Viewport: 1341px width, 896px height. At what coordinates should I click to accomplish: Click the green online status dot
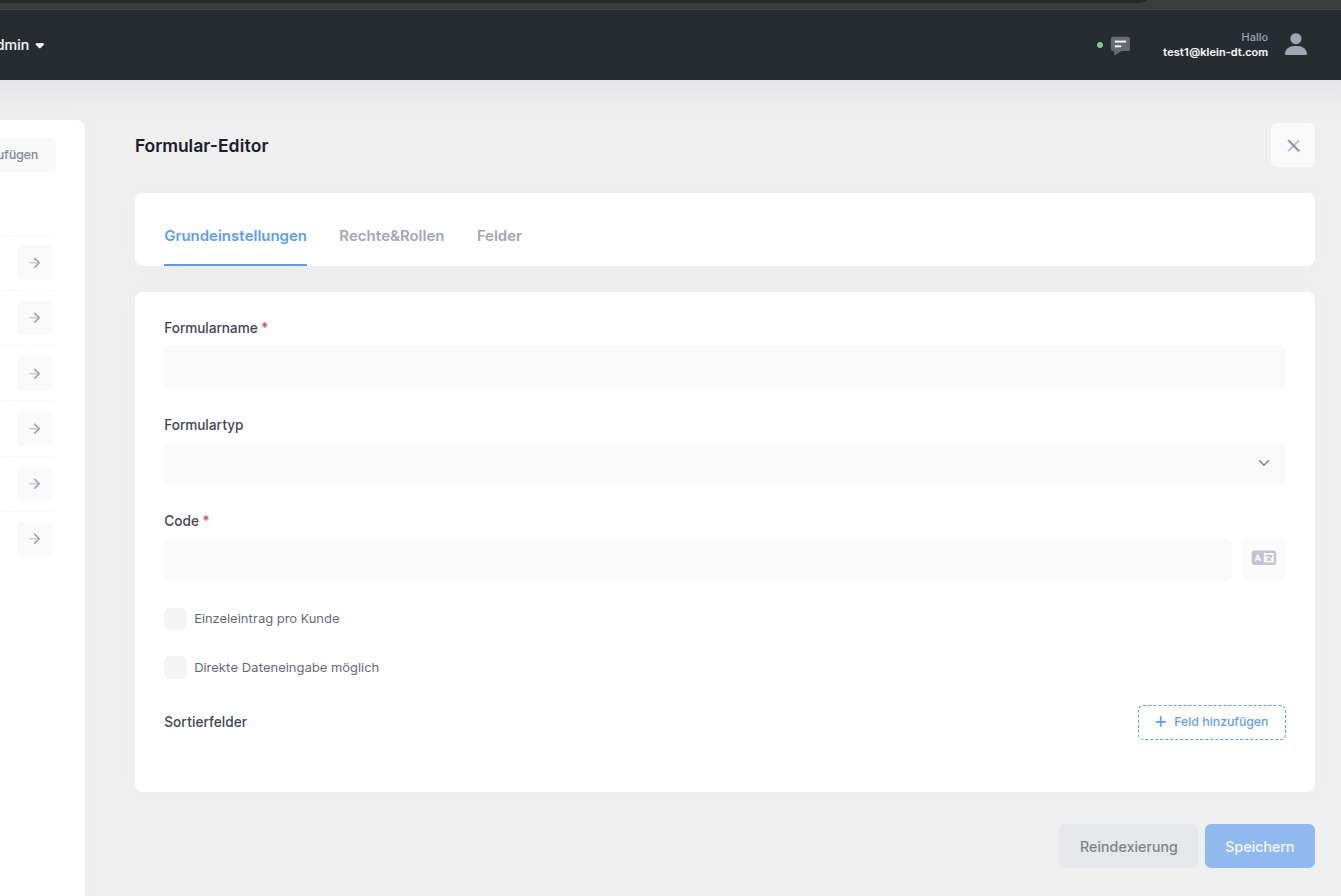(x=1100, y=45)
